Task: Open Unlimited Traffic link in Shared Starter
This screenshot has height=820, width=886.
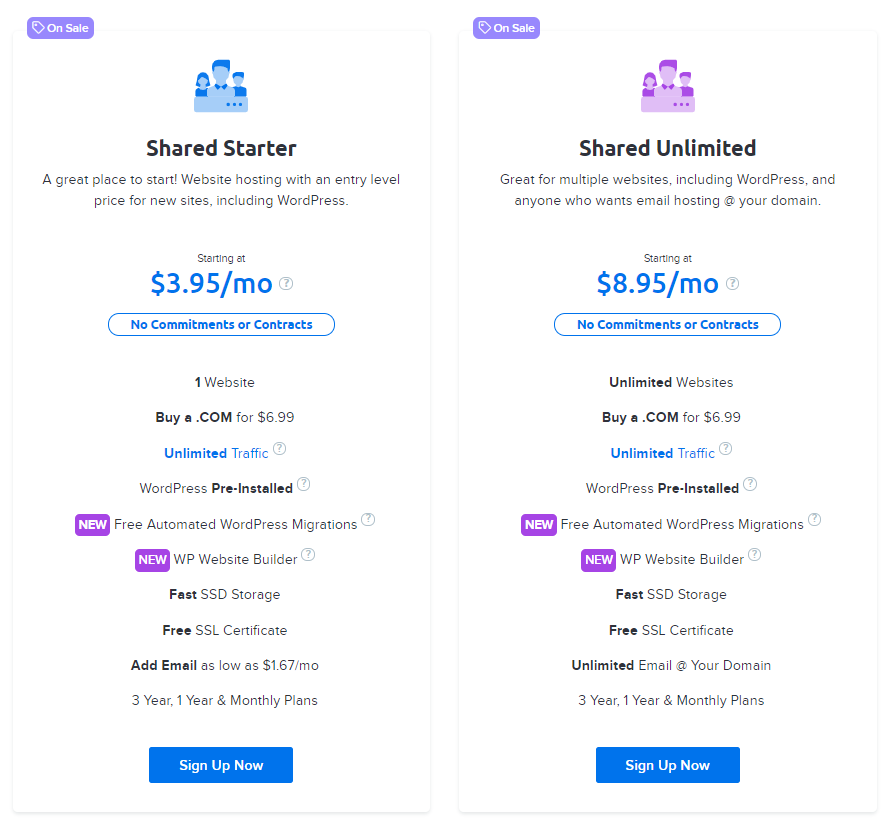Action: [x=216, y=453]
